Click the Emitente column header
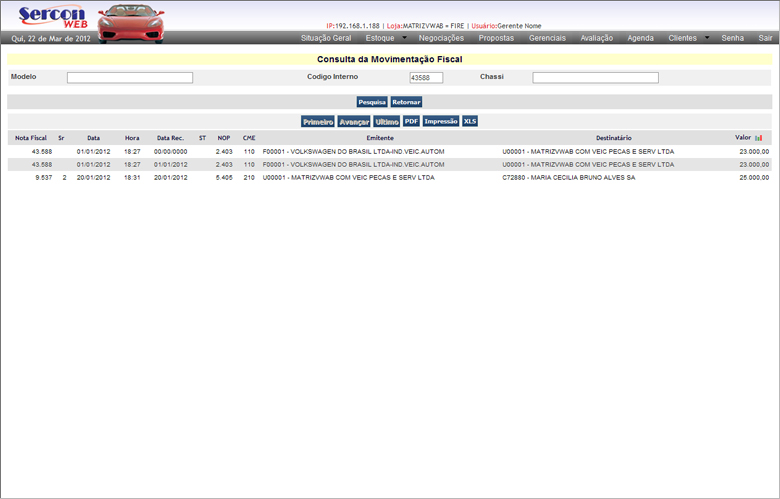Viewport: 780px width, 499px height. 380,138
